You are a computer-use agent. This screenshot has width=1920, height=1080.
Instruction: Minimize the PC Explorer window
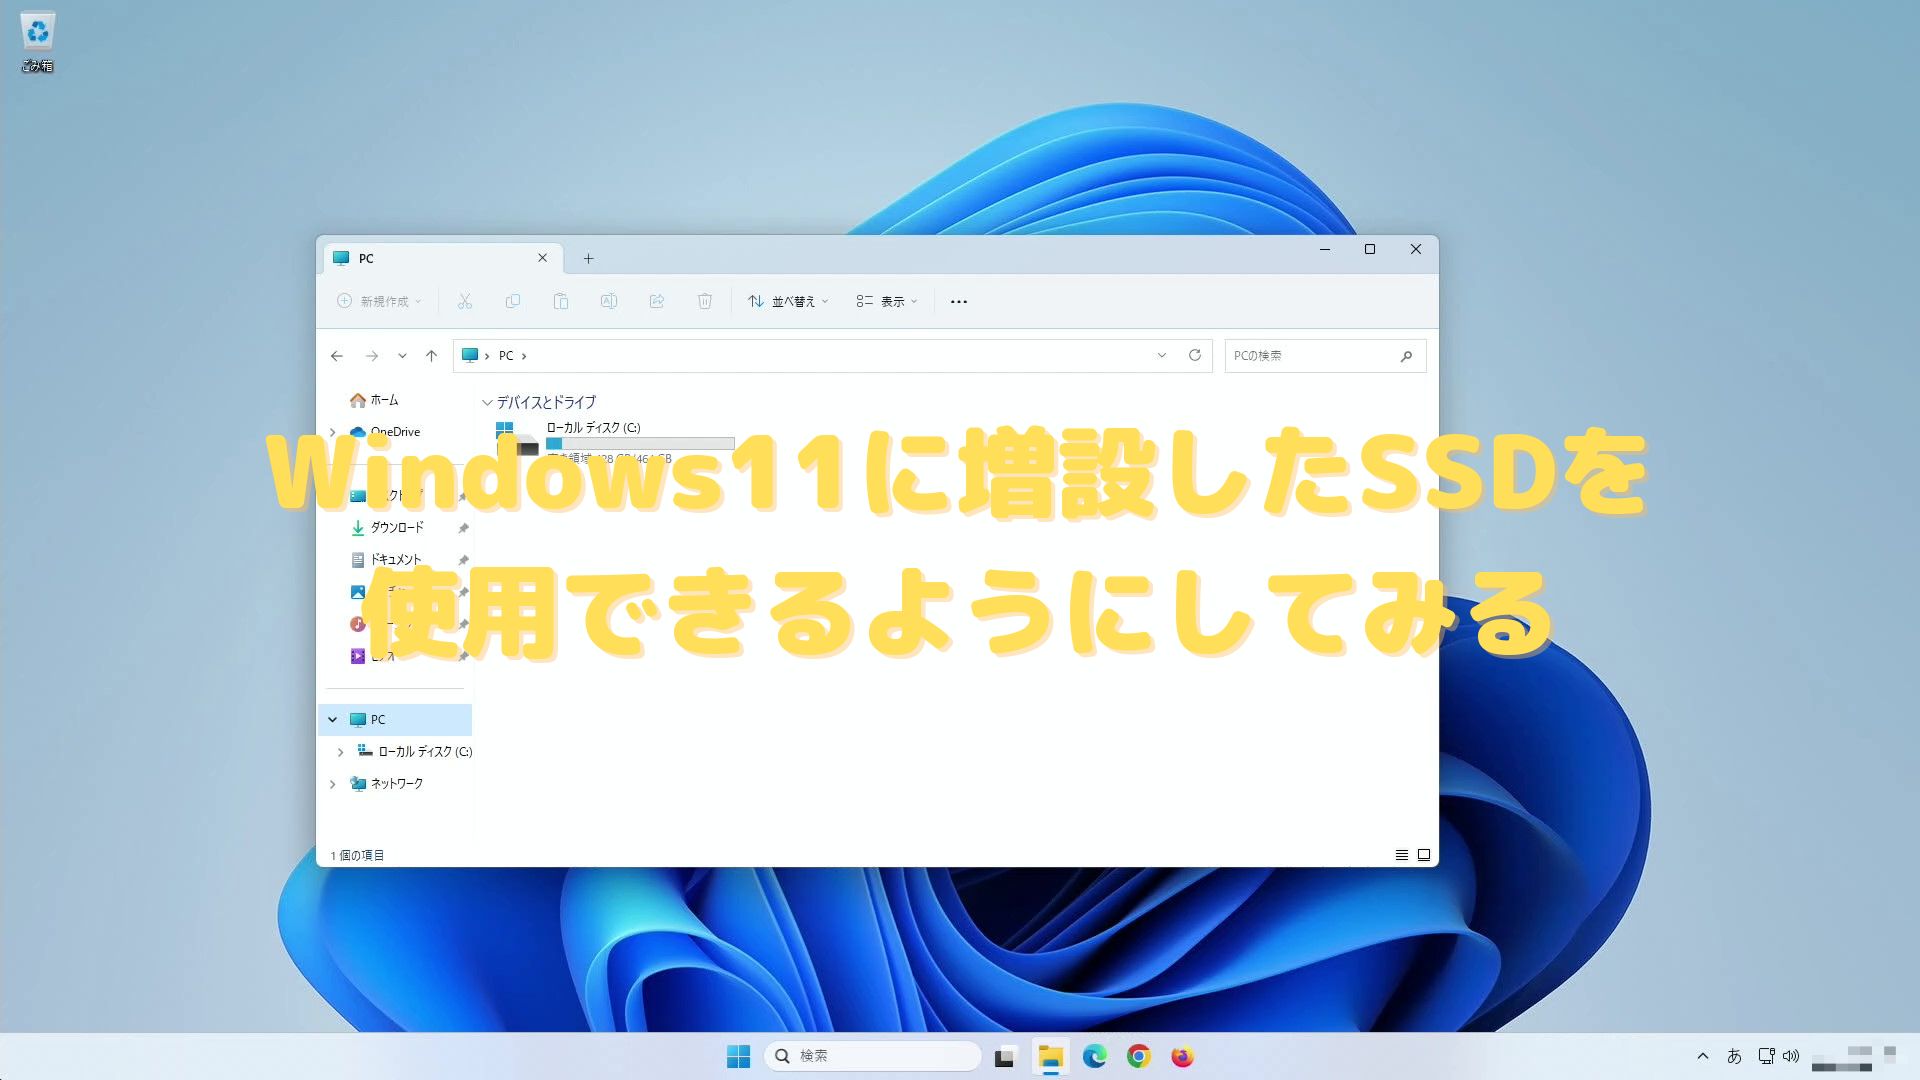tap(1325, 249)
